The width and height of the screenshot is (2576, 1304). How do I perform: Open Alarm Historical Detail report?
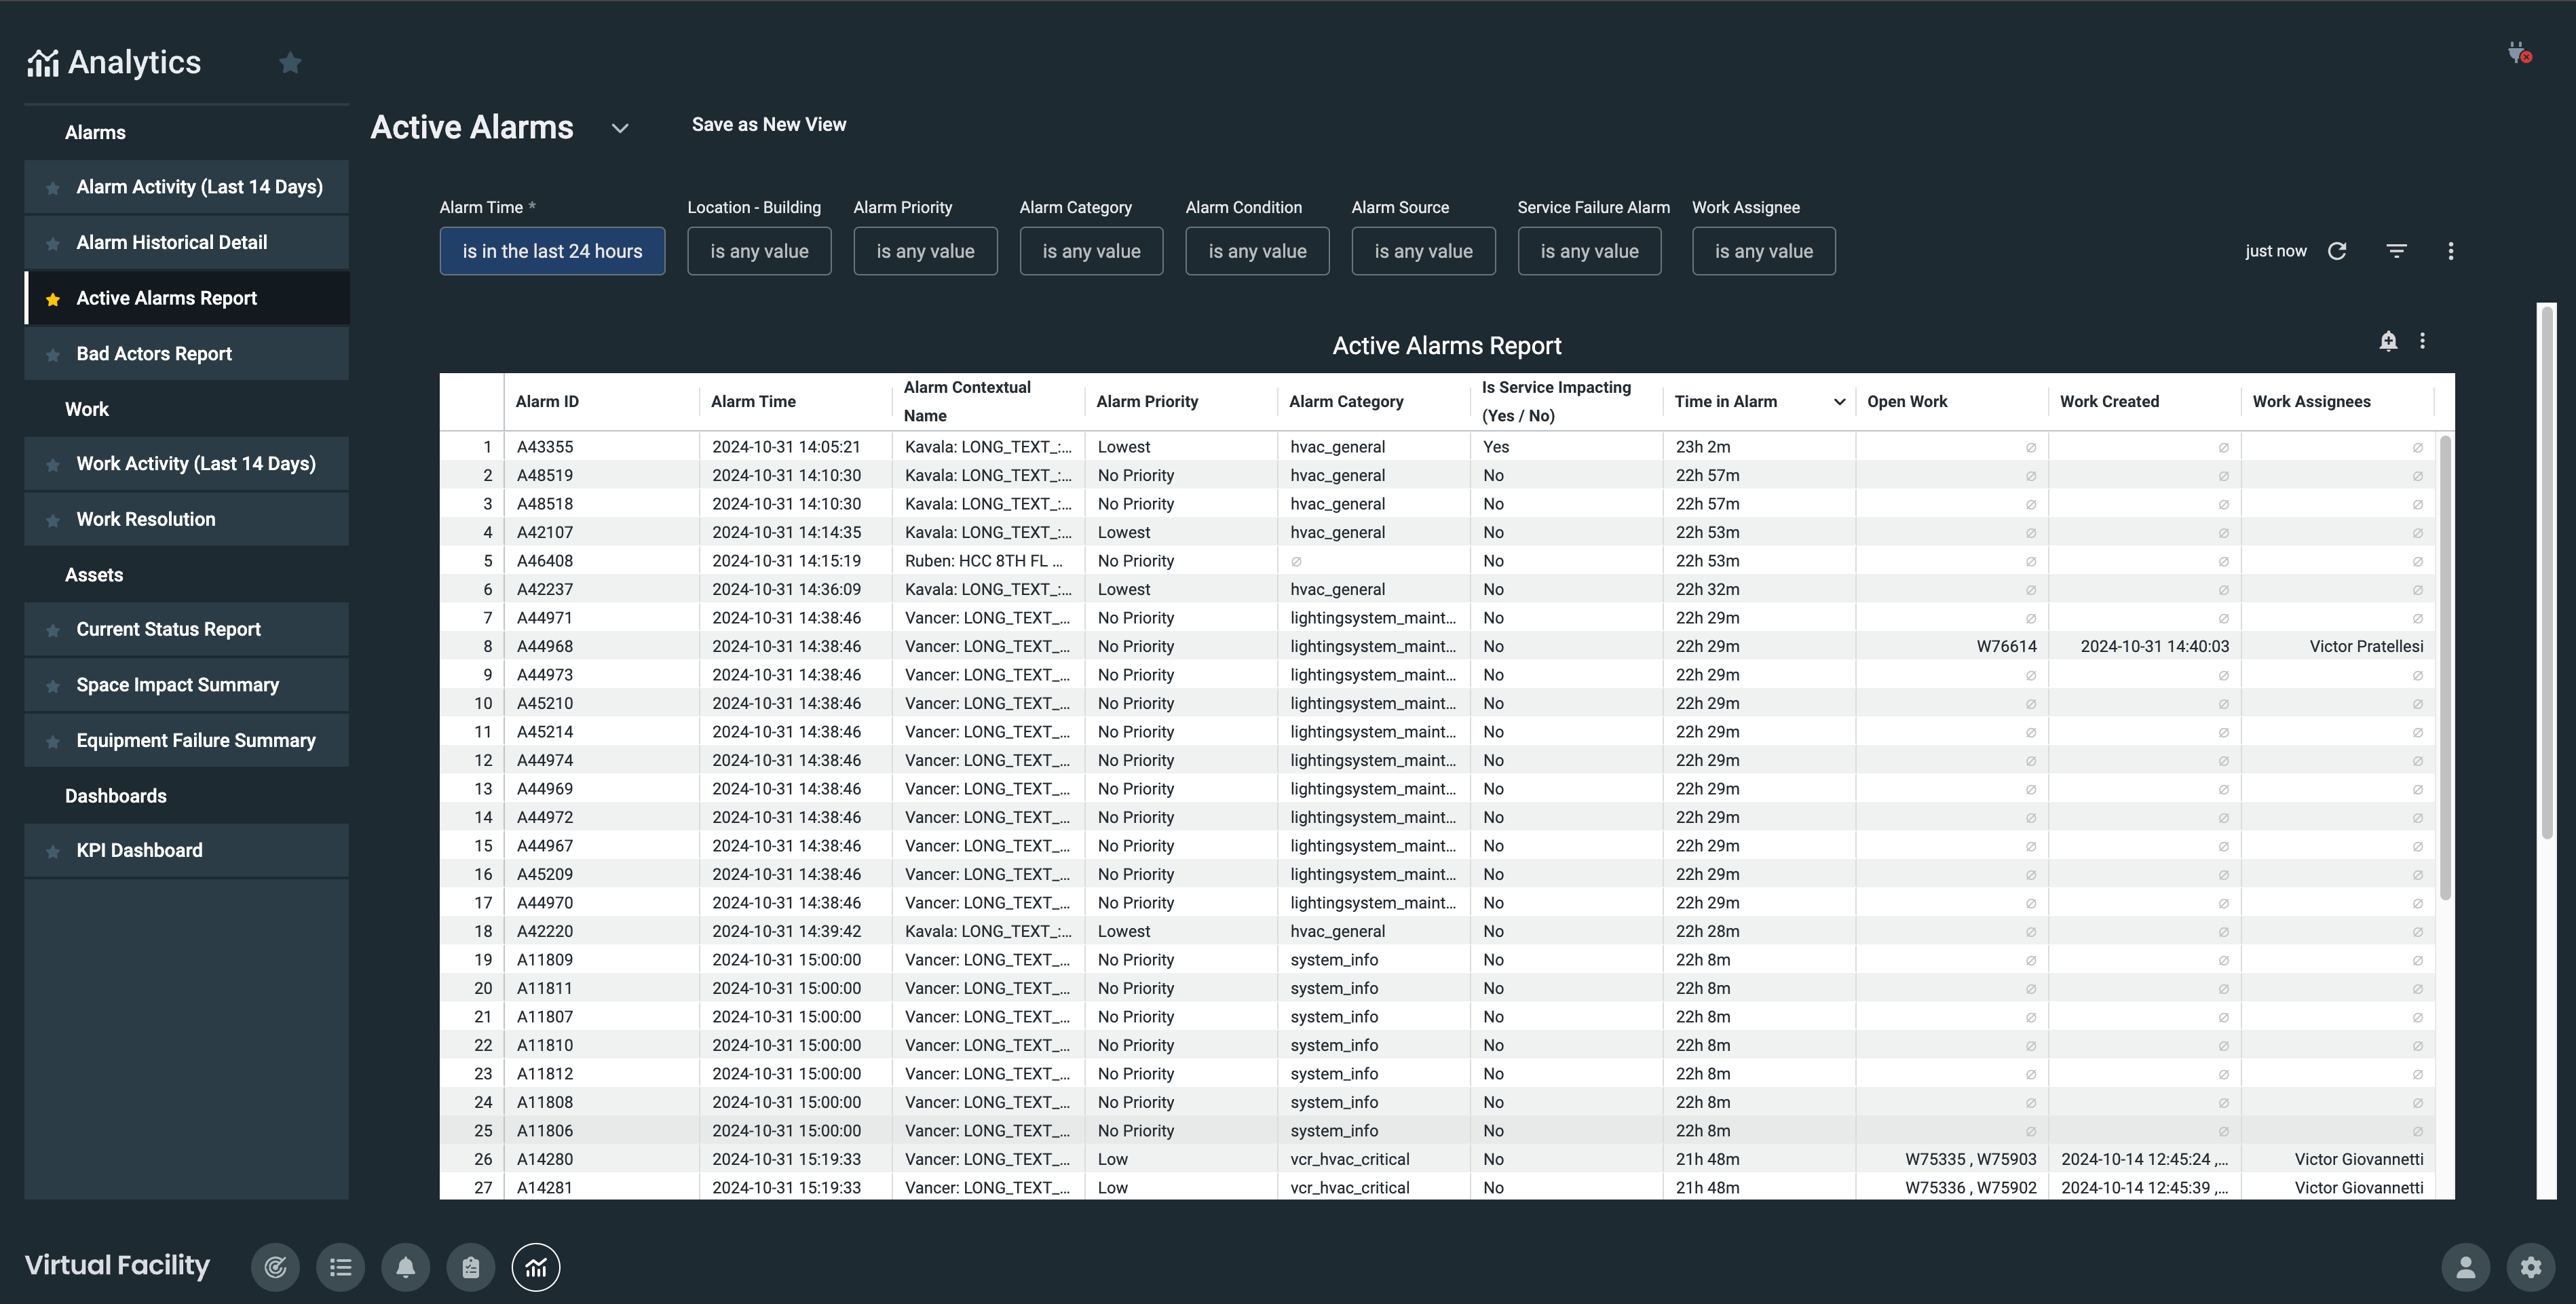(x=171, y=242)
